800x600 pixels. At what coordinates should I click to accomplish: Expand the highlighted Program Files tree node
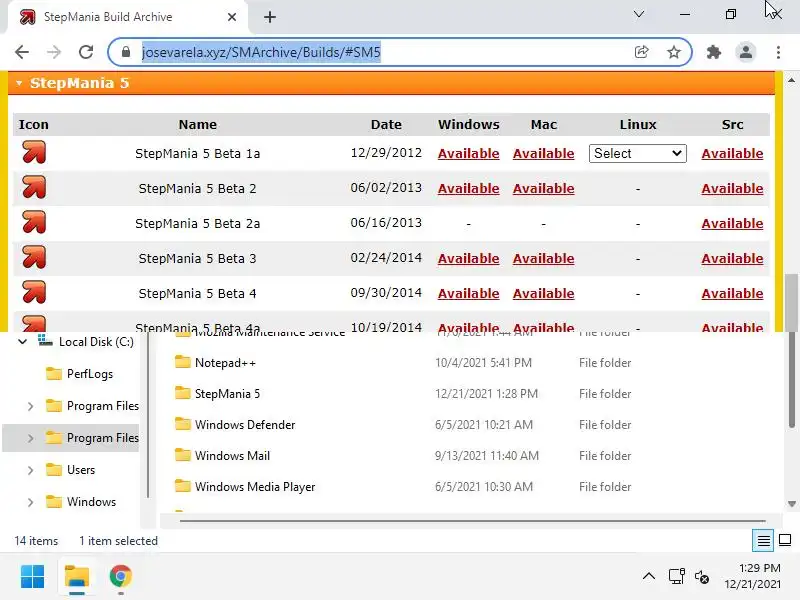pyautogui.click(x=30, y=438)
